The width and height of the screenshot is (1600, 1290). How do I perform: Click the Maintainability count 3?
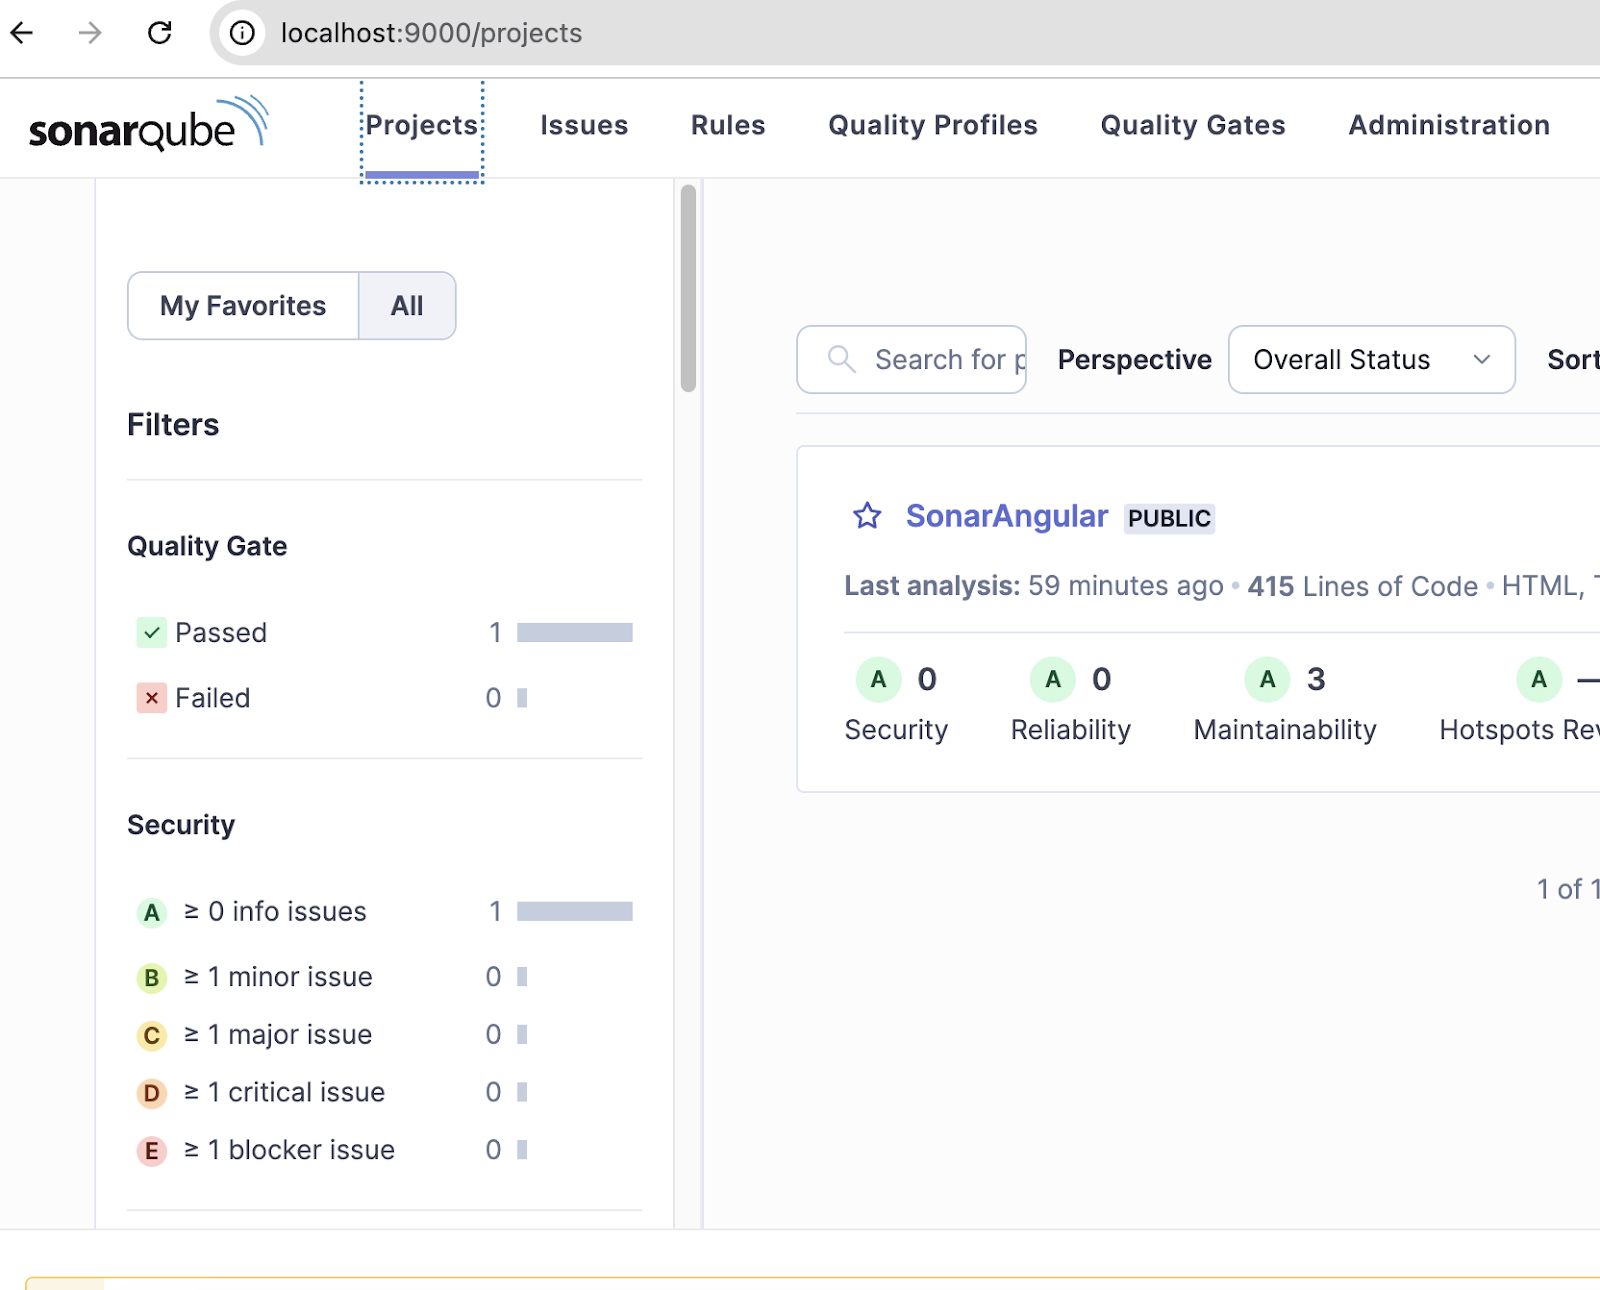click(x=1316, y=680)
